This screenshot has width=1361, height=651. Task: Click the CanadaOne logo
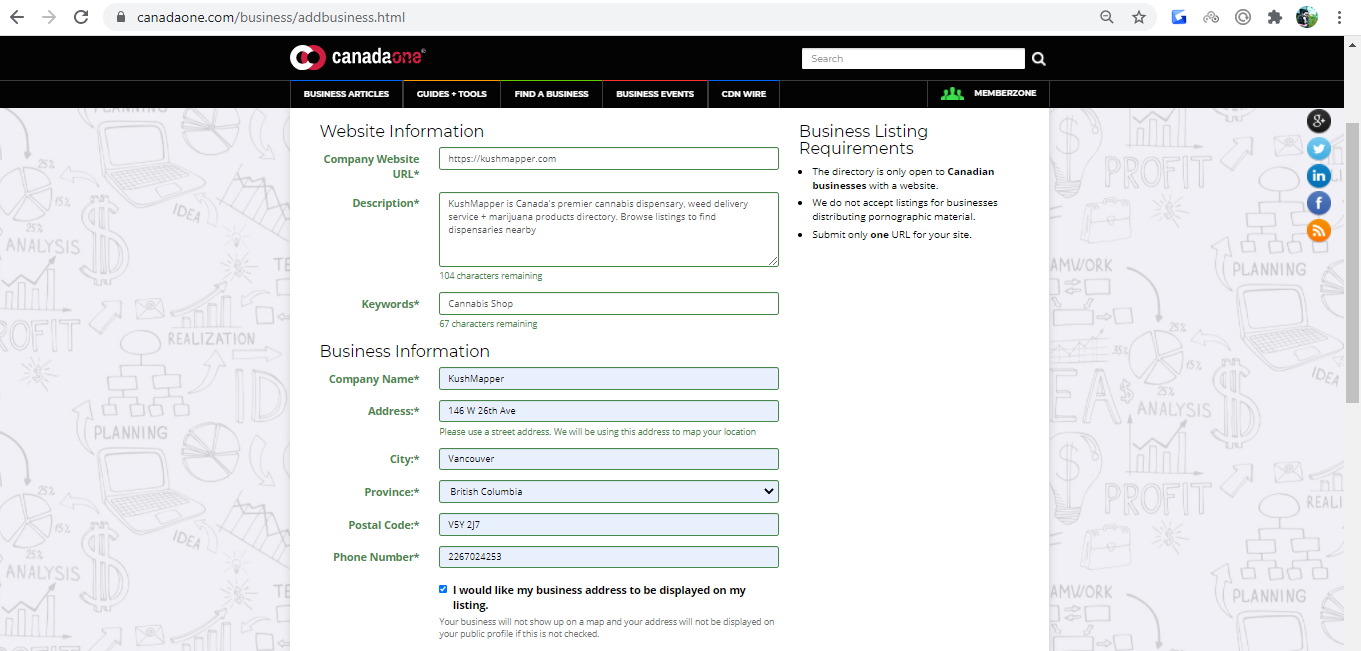pyautogui.click(x=358, y=57)
